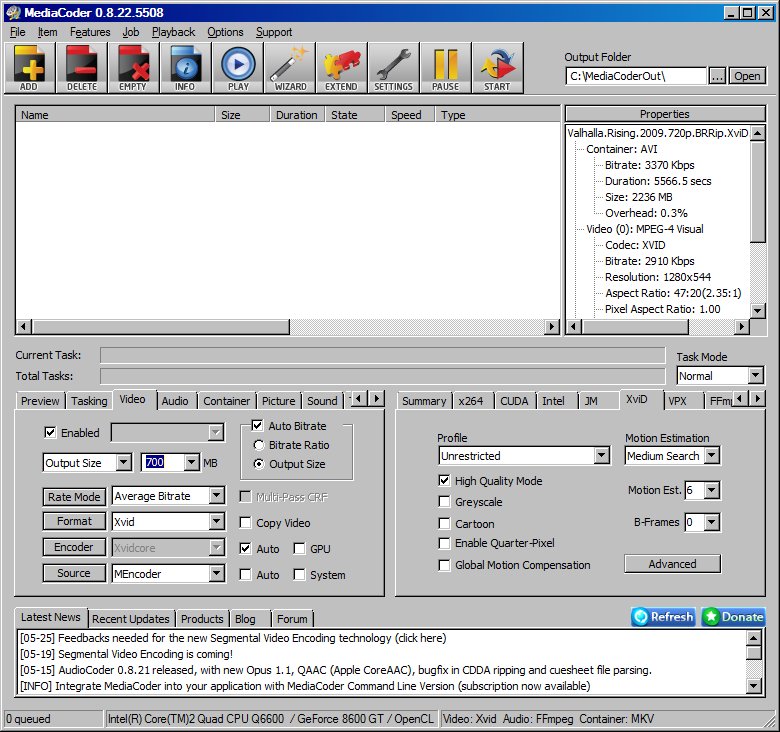780x732 pixels.
Task: Open the SETTINGS wrench icon
Action: click(x=393, y=68)
